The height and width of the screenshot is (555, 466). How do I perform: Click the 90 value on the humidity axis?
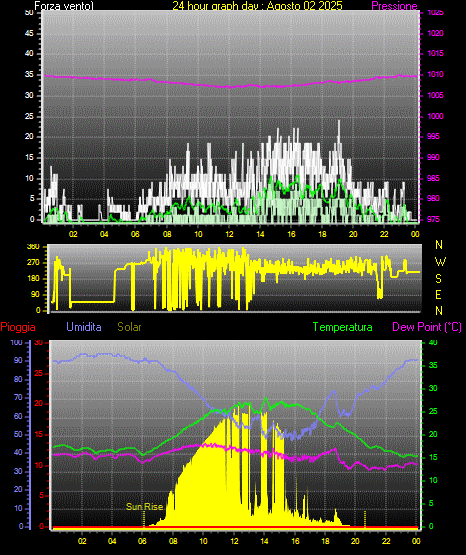[18, 360]
